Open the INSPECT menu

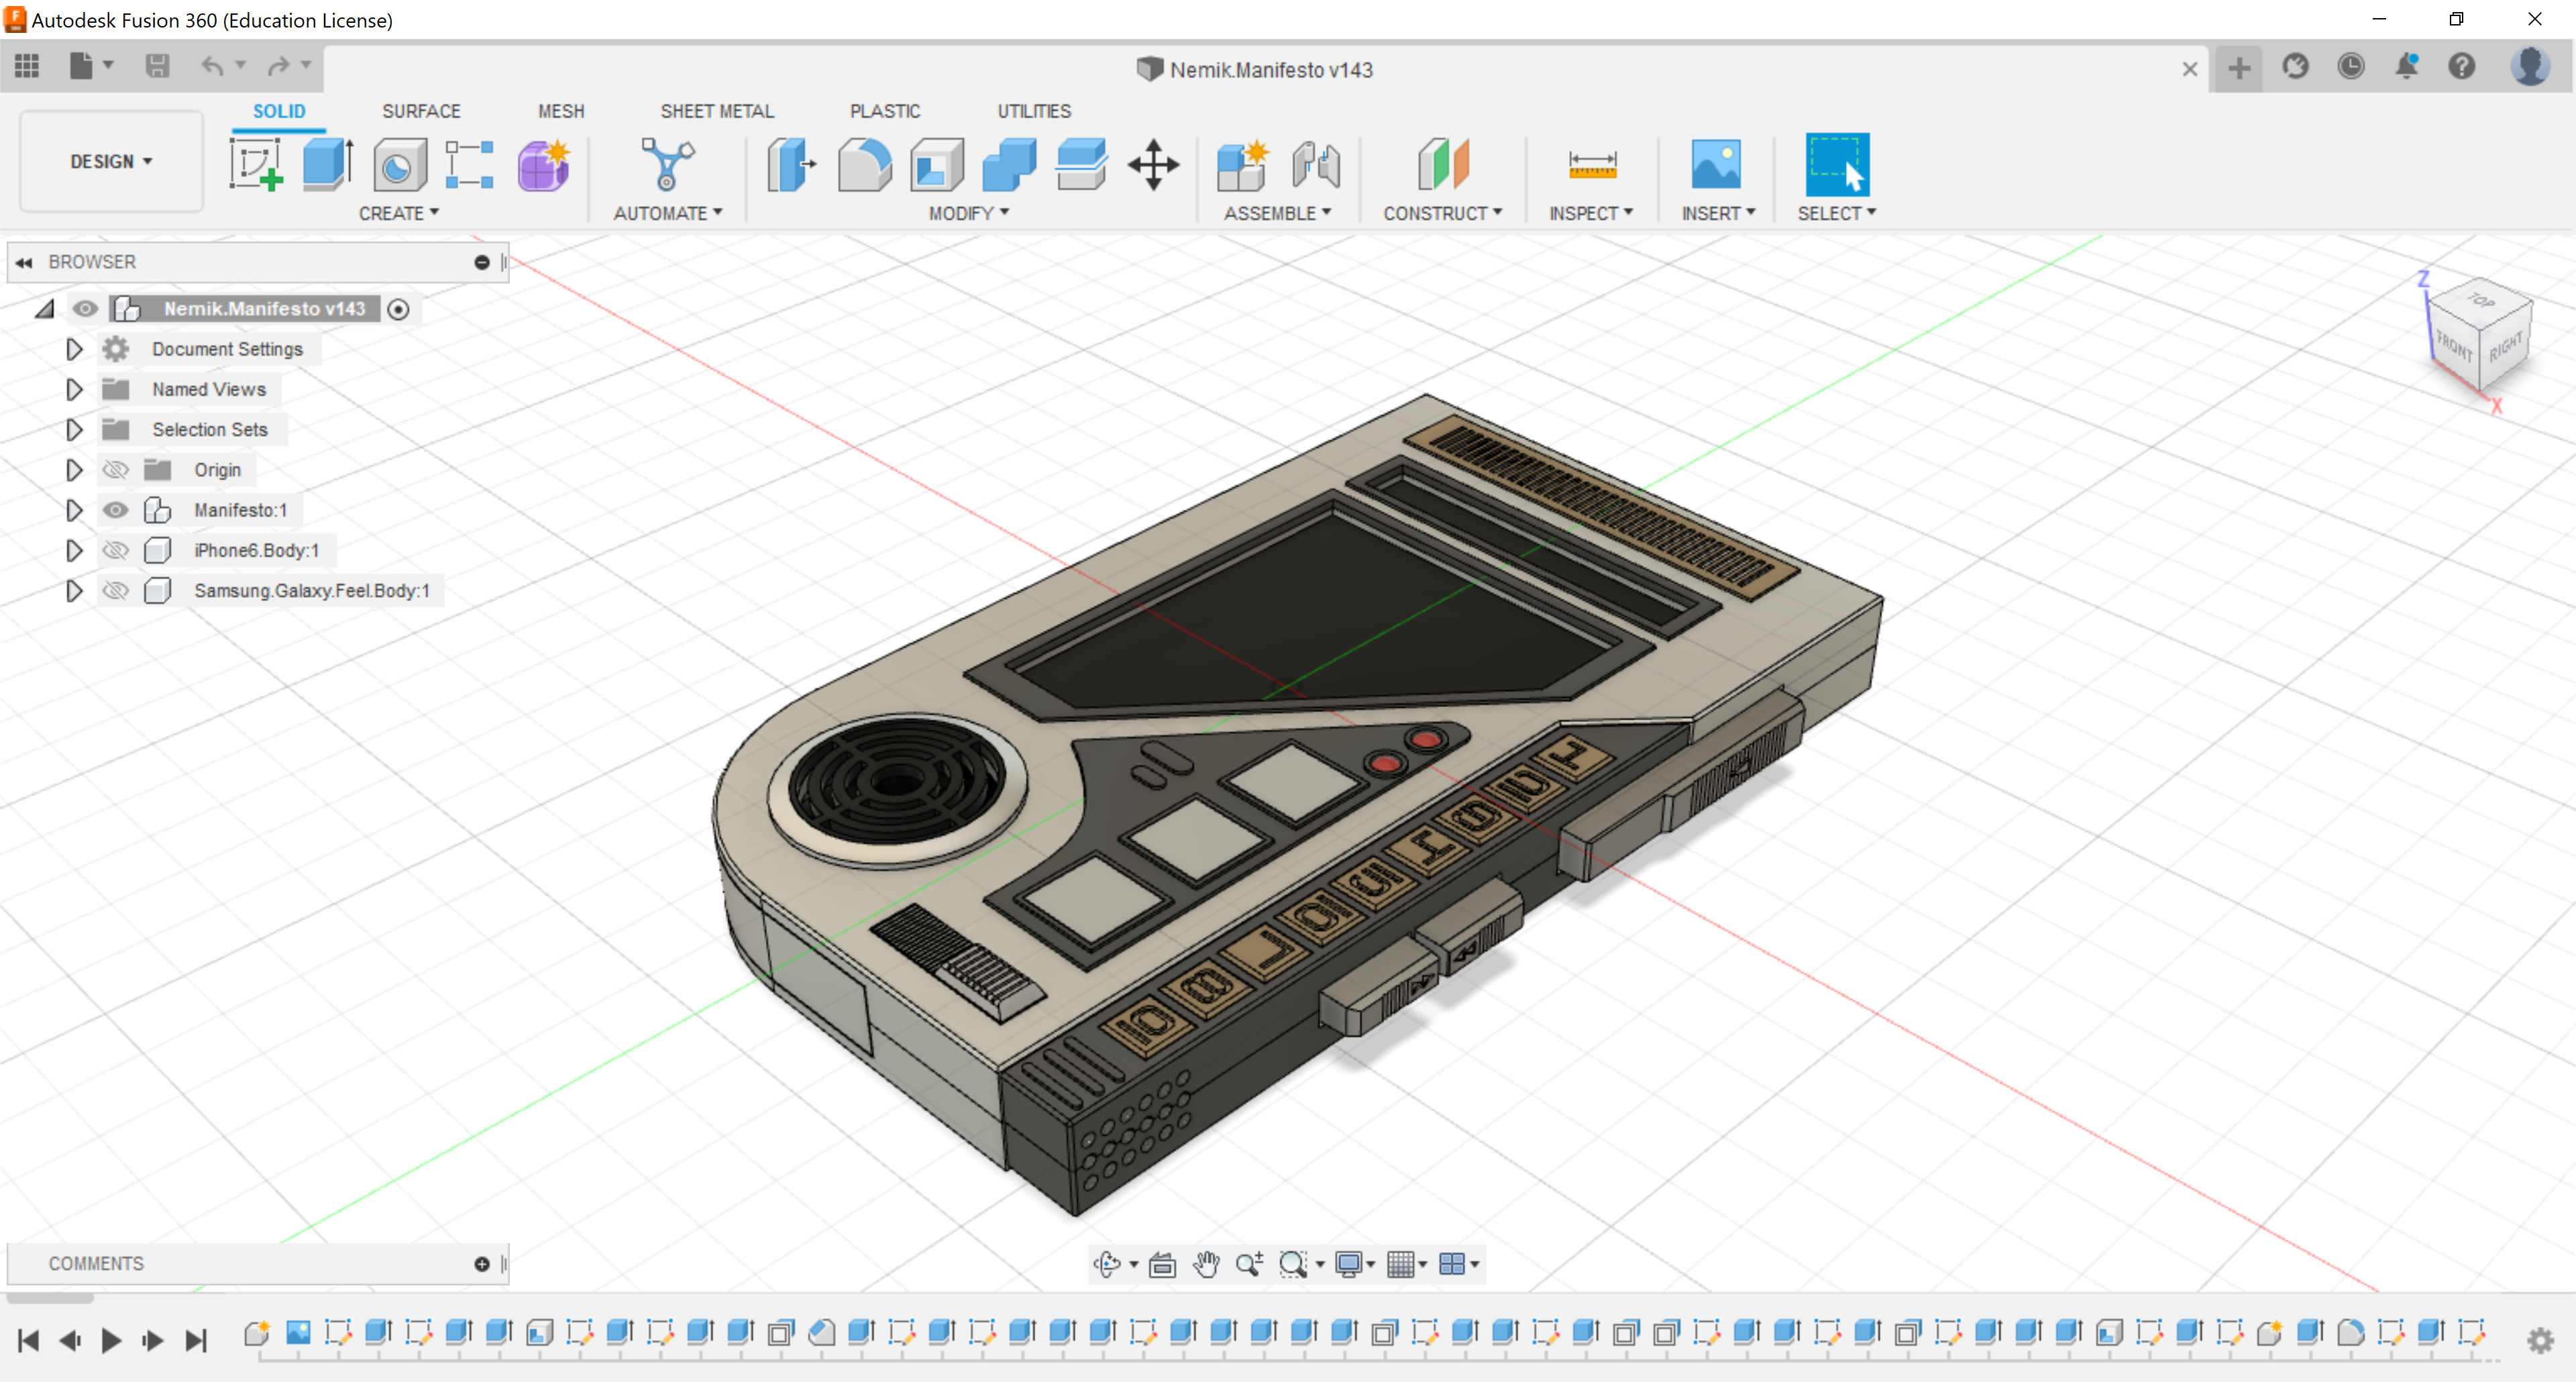click(1590, 213)
